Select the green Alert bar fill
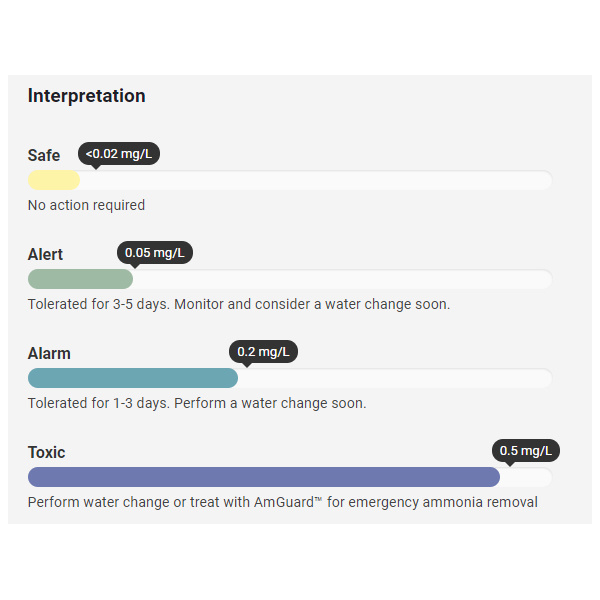600x600 pixels. click(80, 279)
